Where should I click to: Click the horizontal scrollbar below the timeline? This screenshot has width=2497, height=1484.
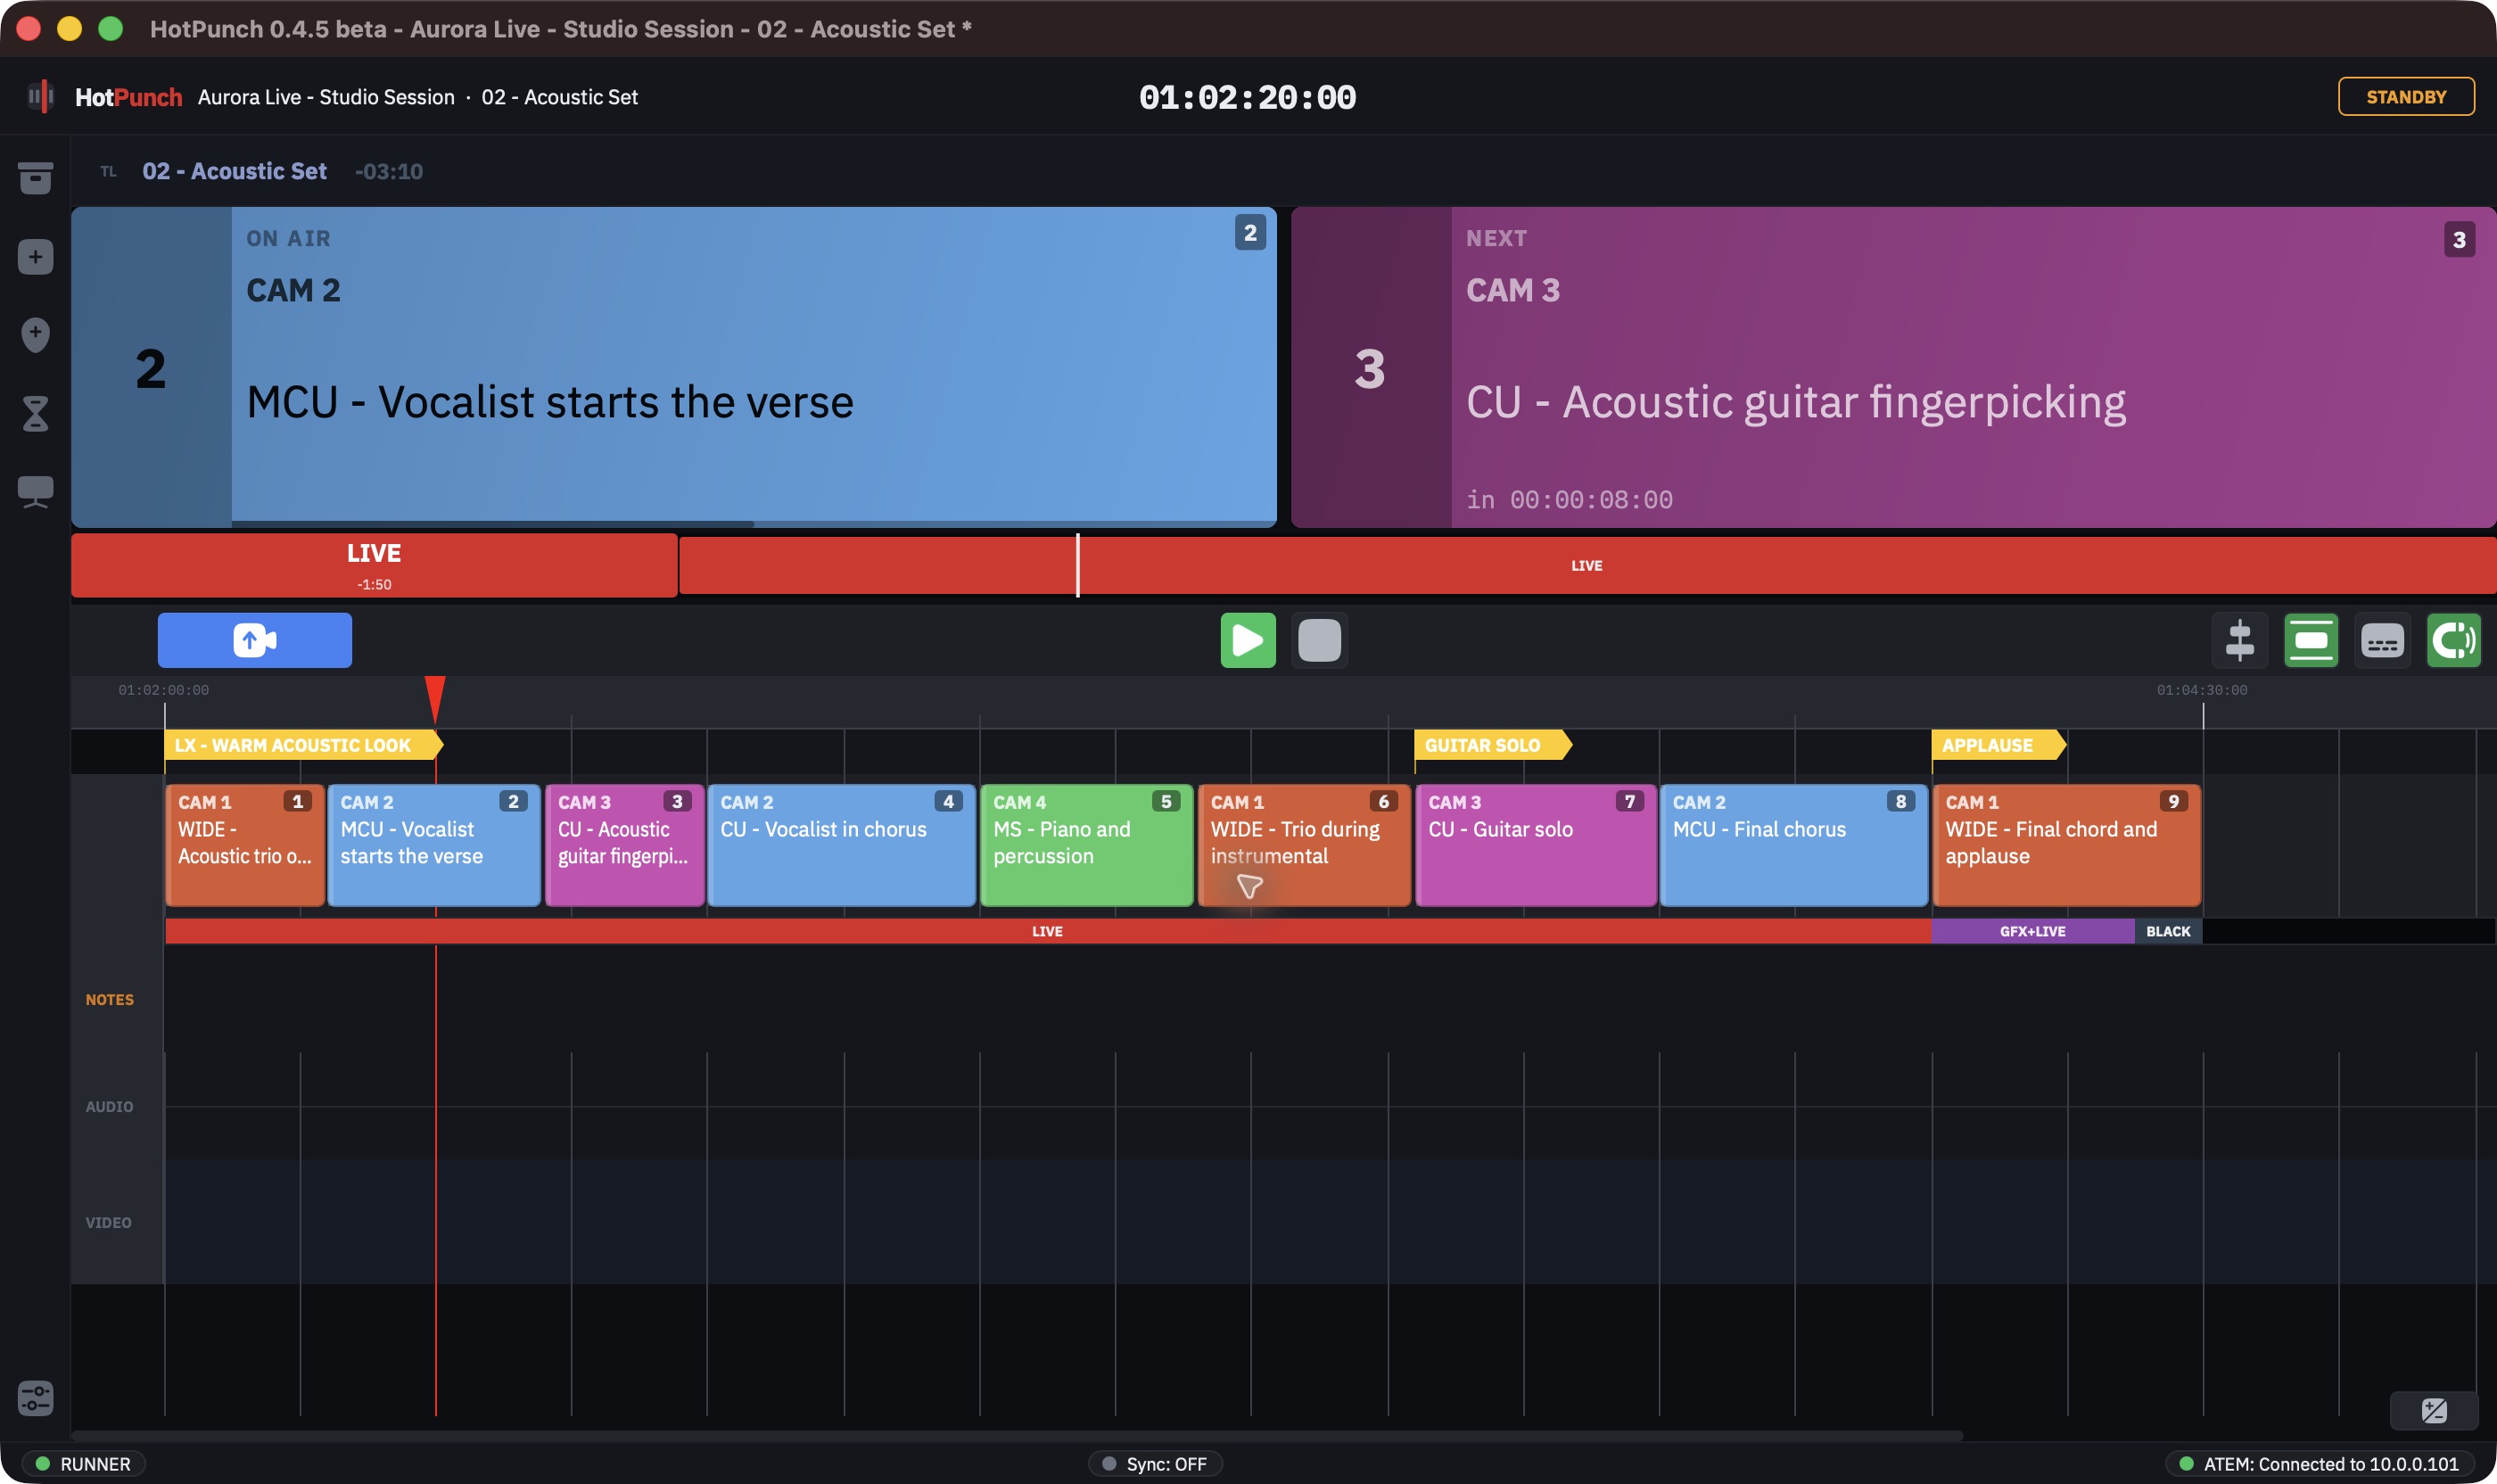(x=1016, y=1436)
